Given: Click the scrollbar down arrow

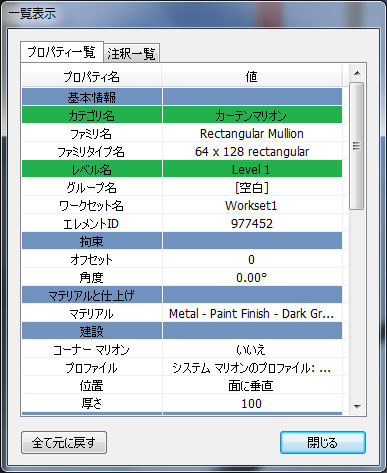Looking at the screenshot, I should point(357,406).
